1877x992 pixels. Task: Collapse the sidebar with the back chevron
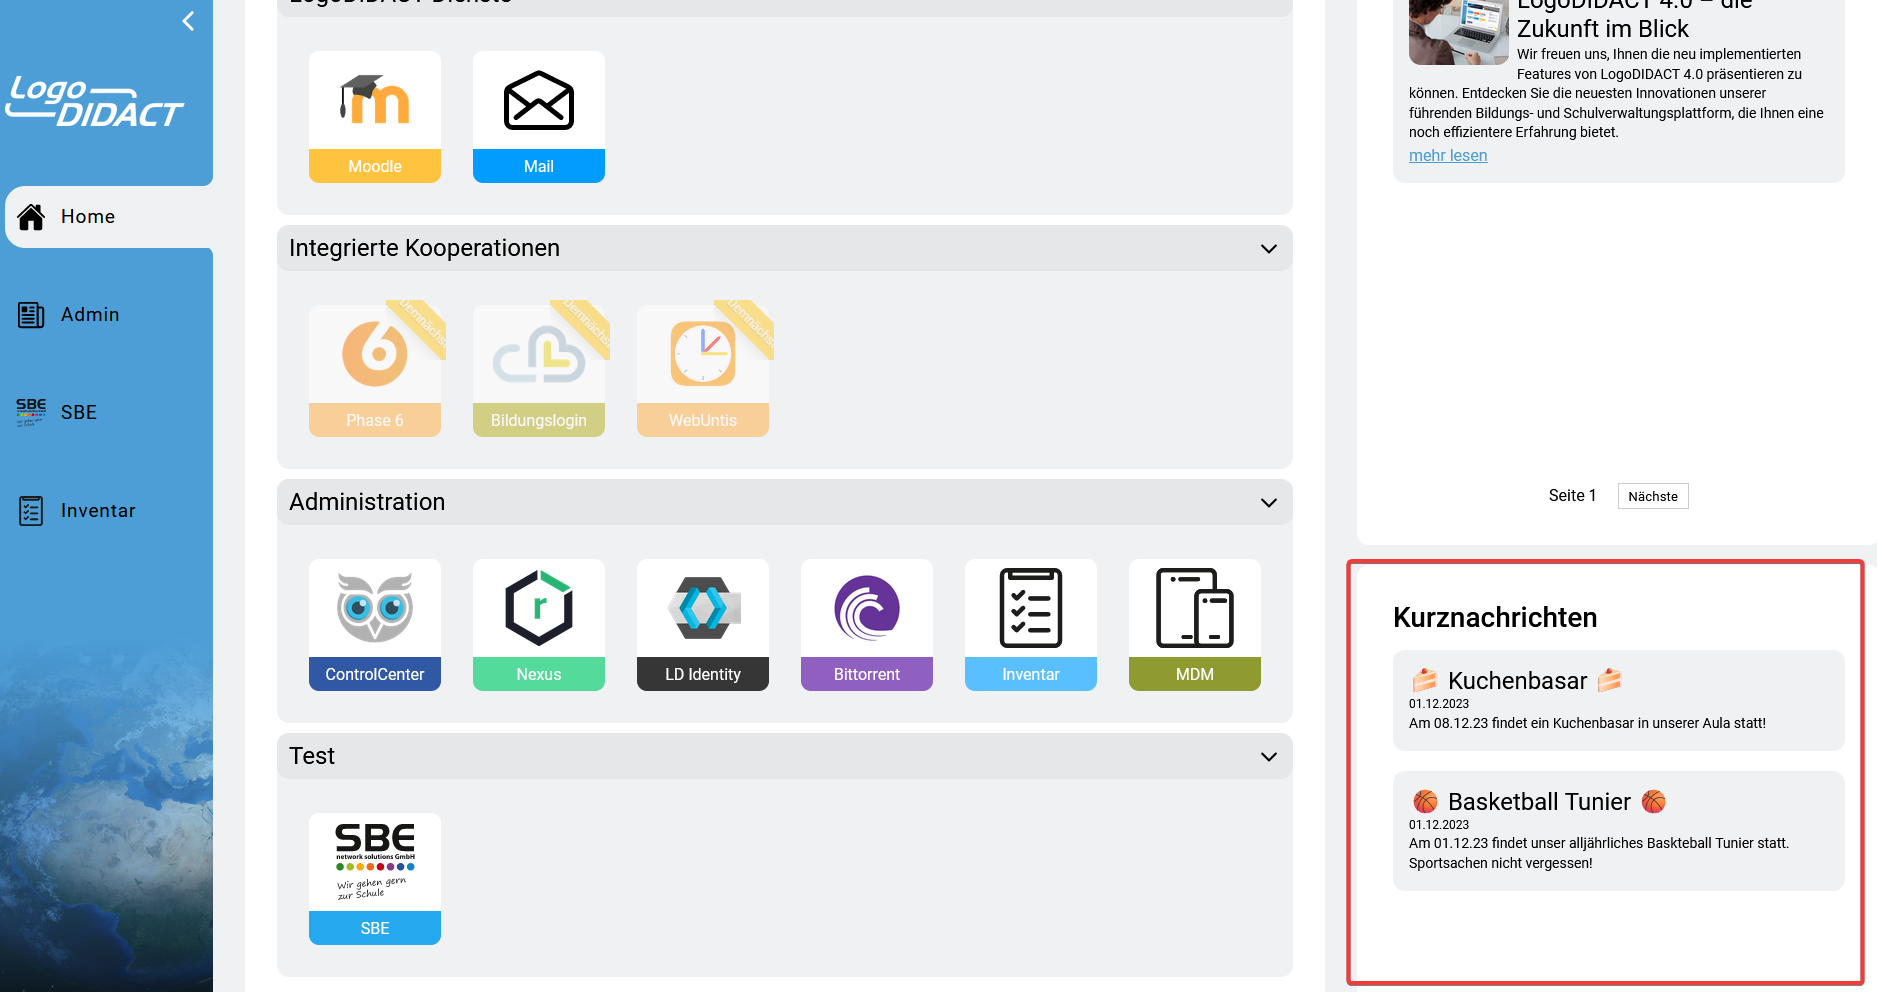188,21
